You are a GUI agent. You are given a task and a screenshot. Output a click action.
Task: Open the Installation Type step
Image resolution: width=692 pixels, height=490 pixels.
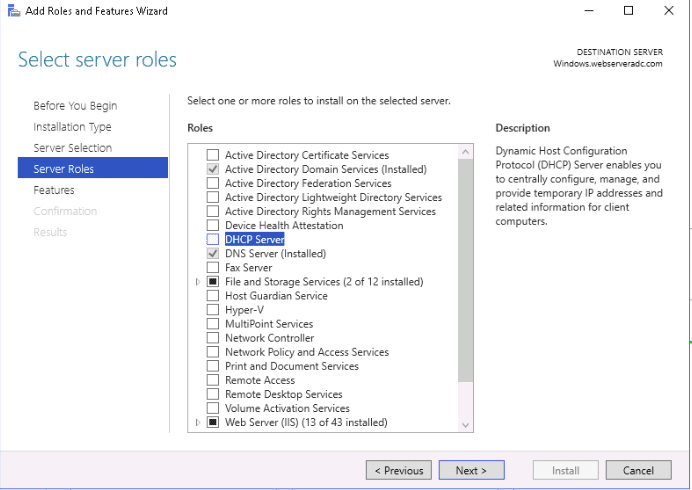(x=72, y=127)
